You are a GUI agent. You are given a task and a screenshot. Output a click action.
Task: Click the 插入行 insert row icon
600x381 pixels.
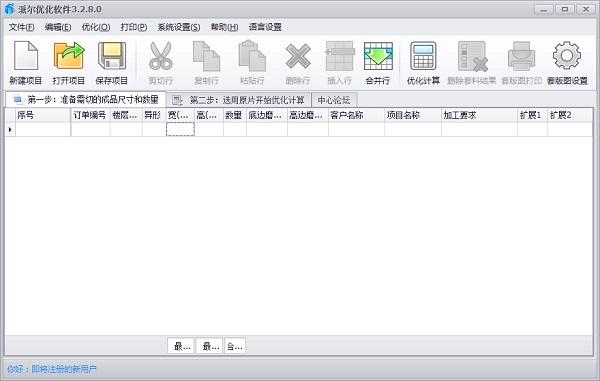click(x=339, y=56)
